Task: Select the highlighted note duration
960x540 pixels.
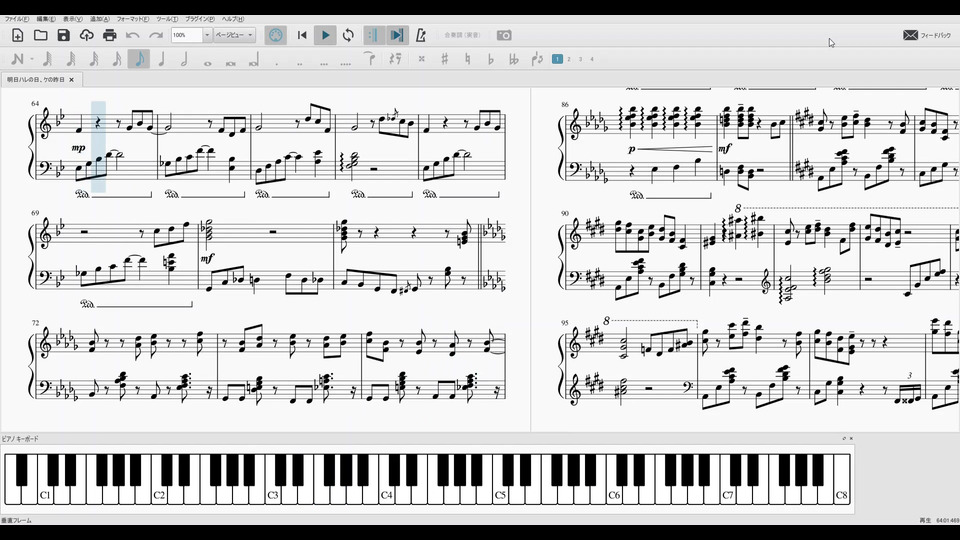Action: (x=139, y=59)
